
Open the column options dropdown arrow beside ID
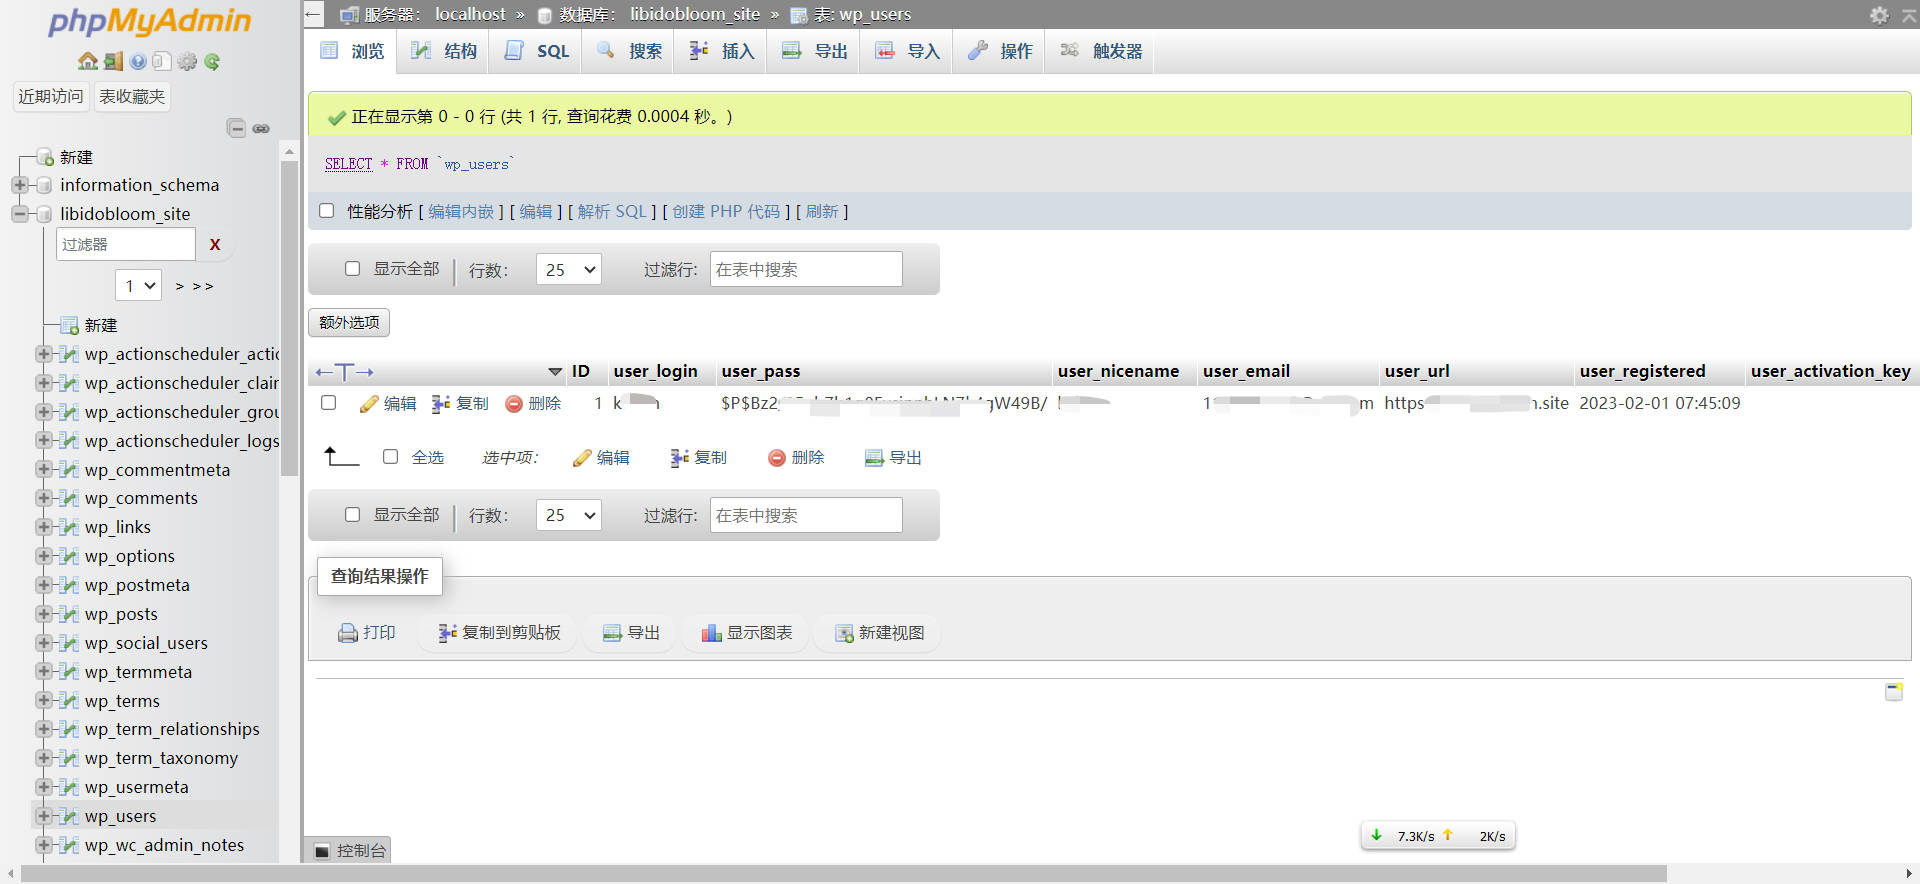[x=555, y=372]
